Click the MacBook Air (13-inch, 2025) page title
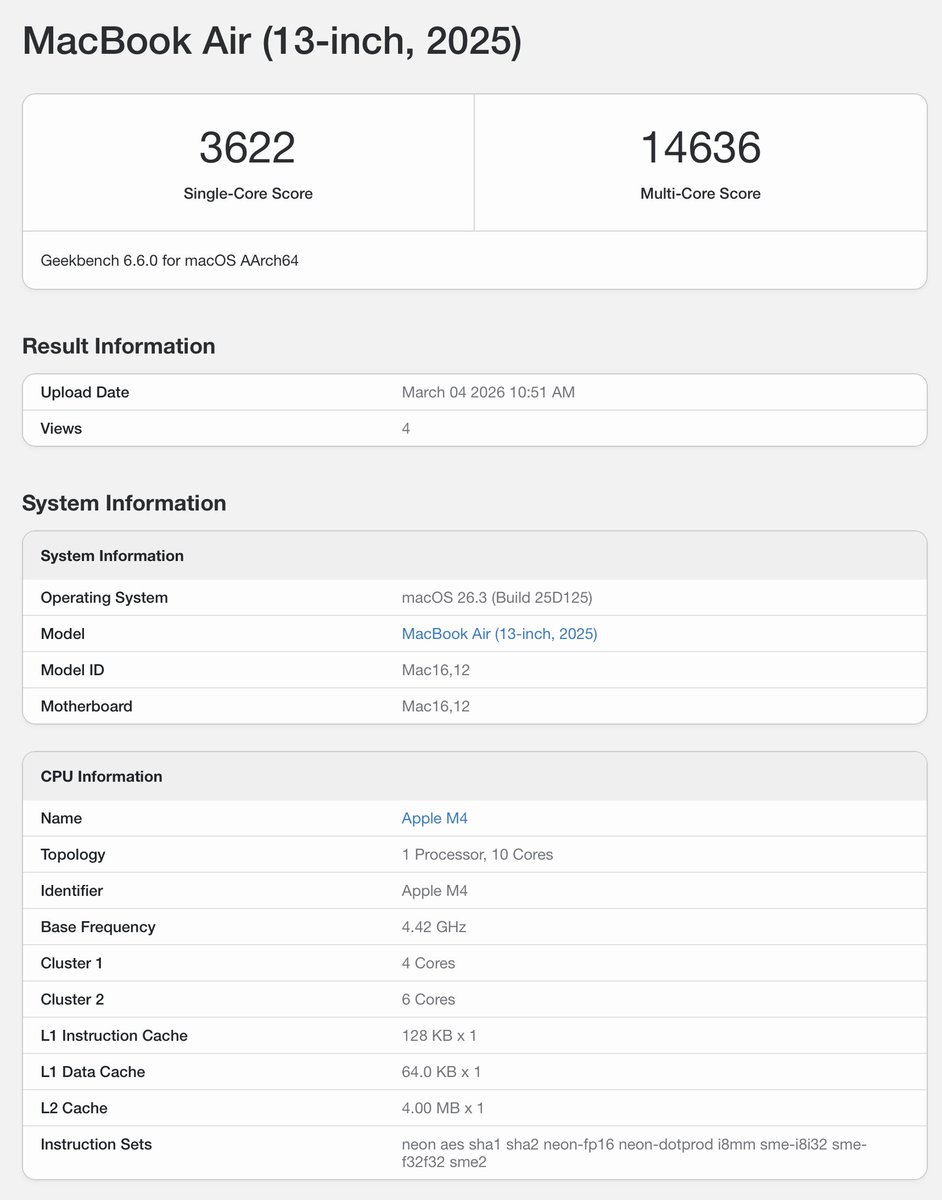This screenshot has height=1200, width=942. pos(271,41)
